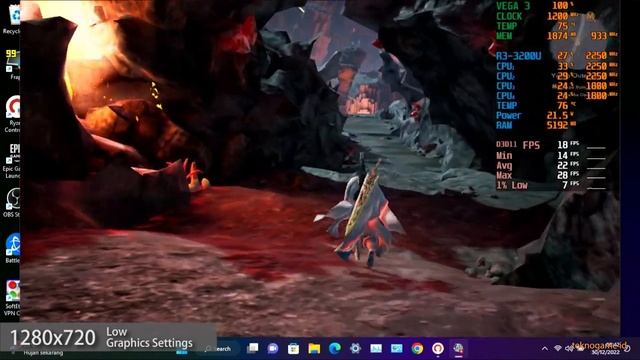Open the Recycle Bin desktop icon
The width and height of the screenshot is (640, 360).
tap(12, 18)
